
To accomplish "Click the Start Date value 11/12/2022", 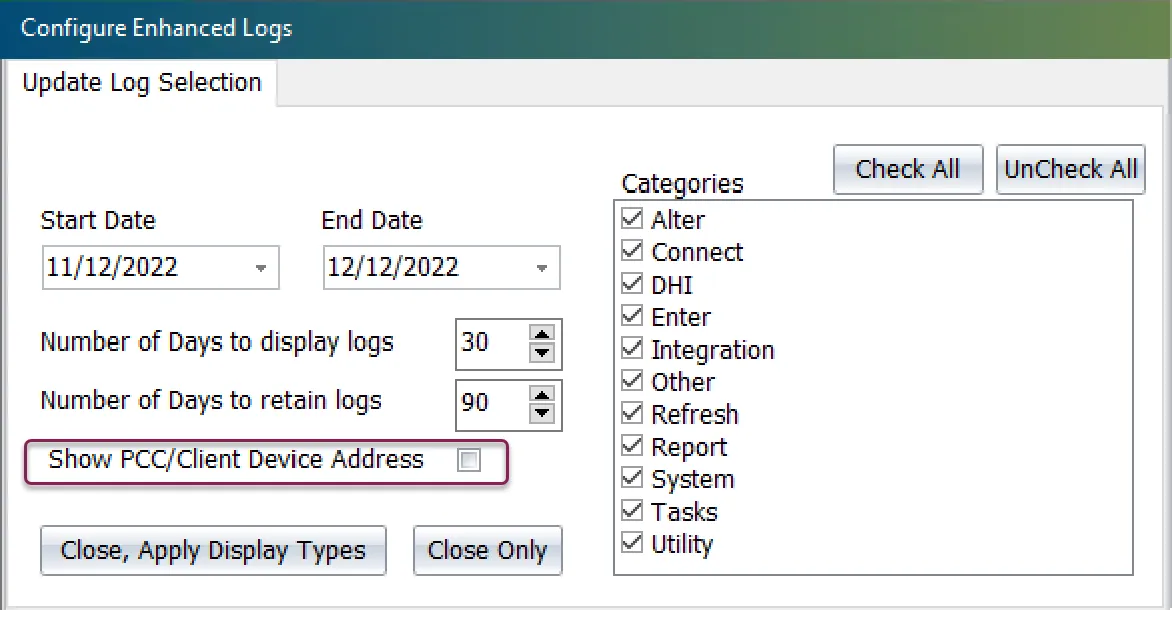I will coord(112,267).
